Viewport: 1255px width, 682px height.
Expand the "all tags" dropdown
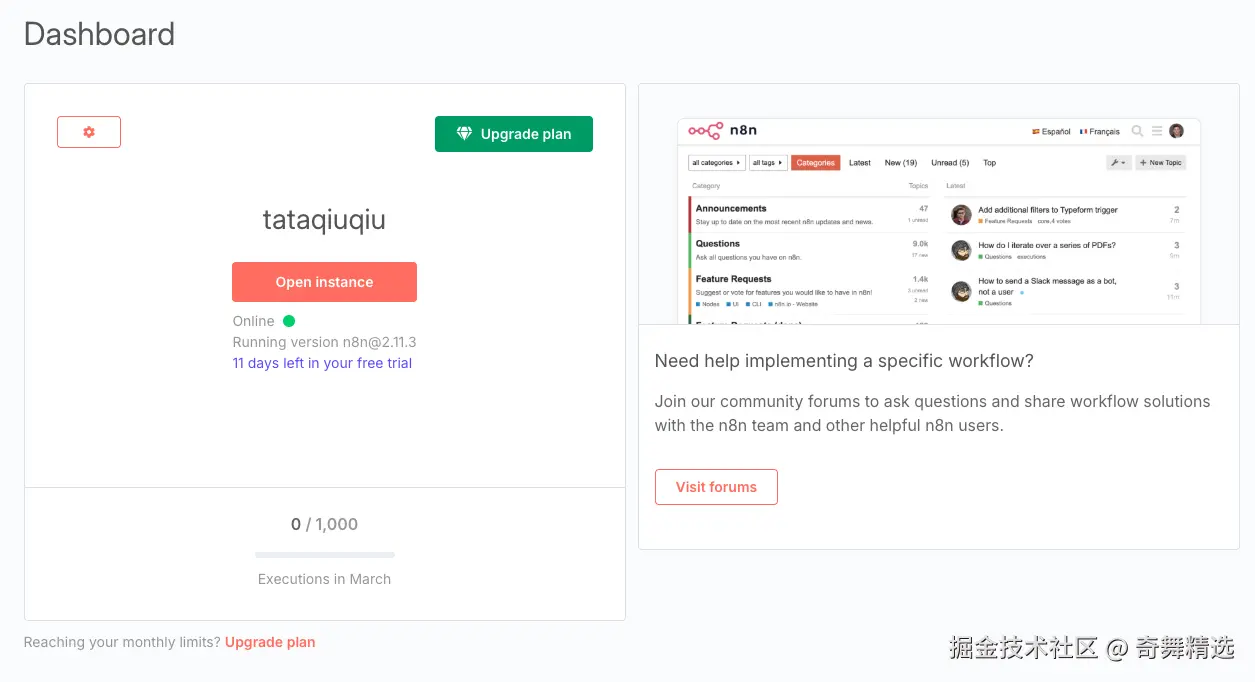tap(766, 163)
